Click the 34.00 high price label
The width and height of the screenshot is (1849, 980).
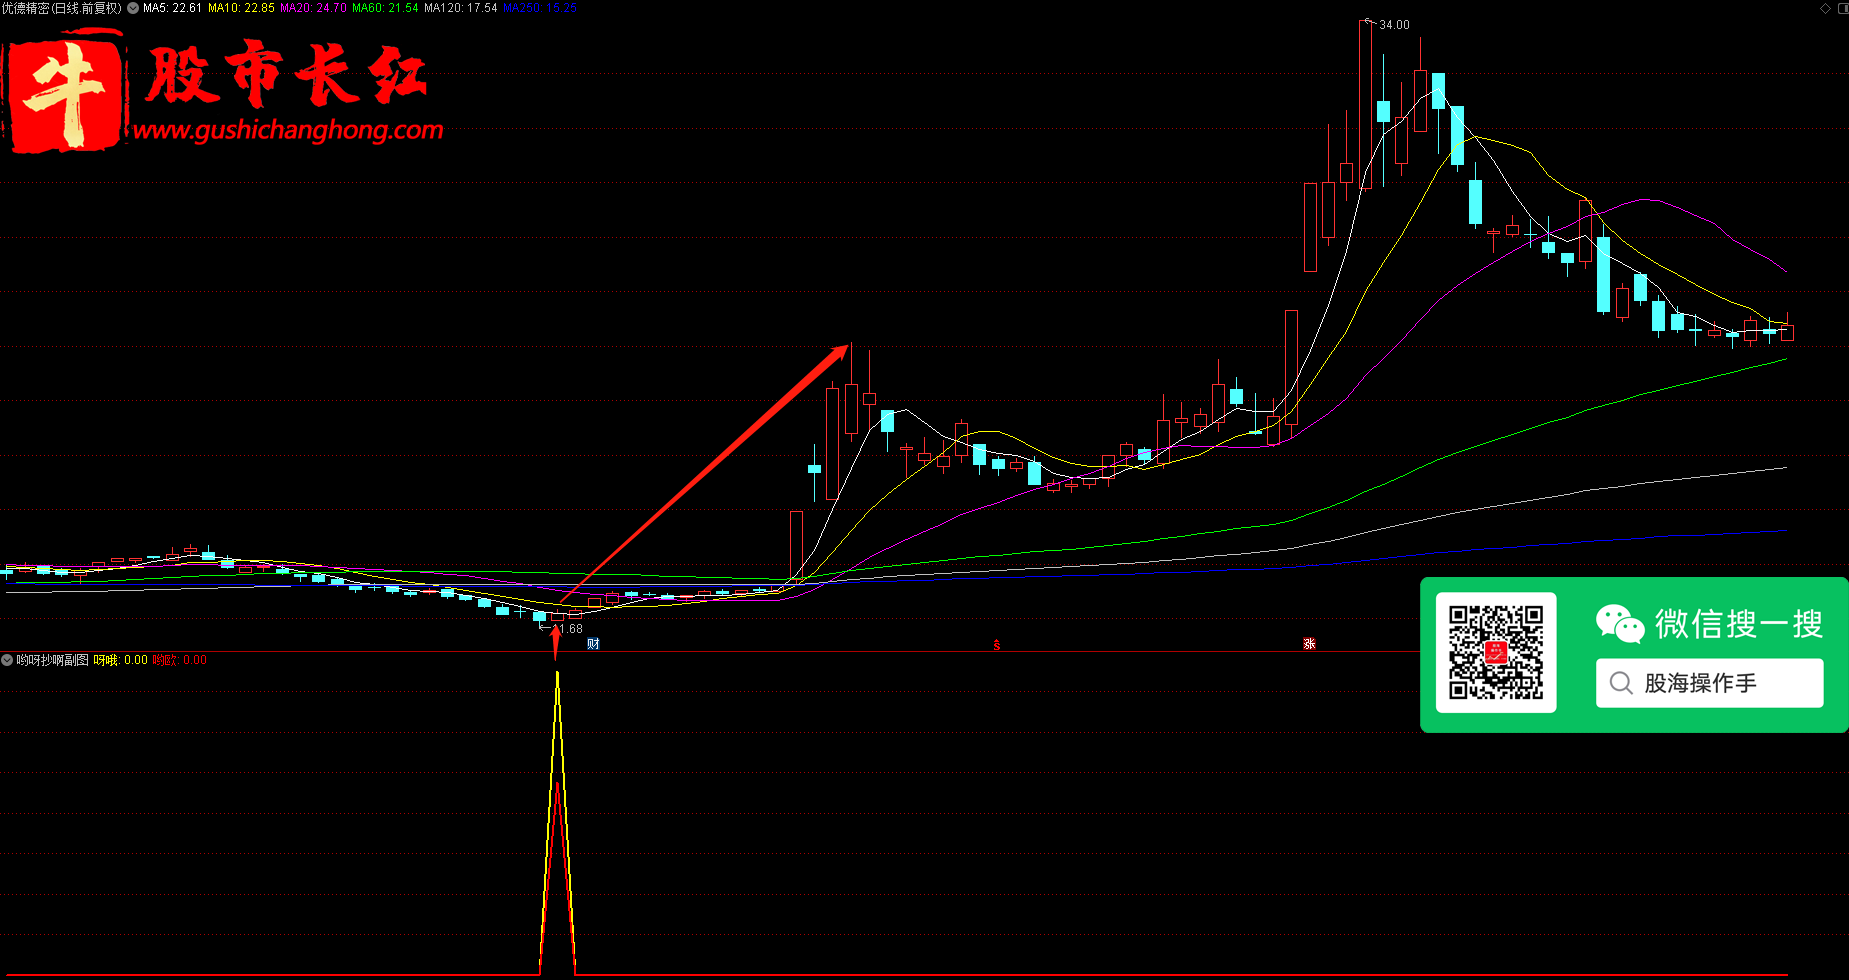[1394, 25]
